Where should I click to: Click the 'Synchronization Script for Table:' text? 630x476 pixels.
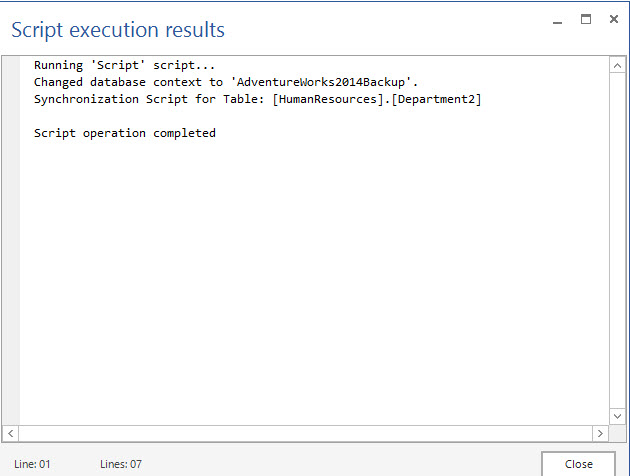(x=149, y=99)
